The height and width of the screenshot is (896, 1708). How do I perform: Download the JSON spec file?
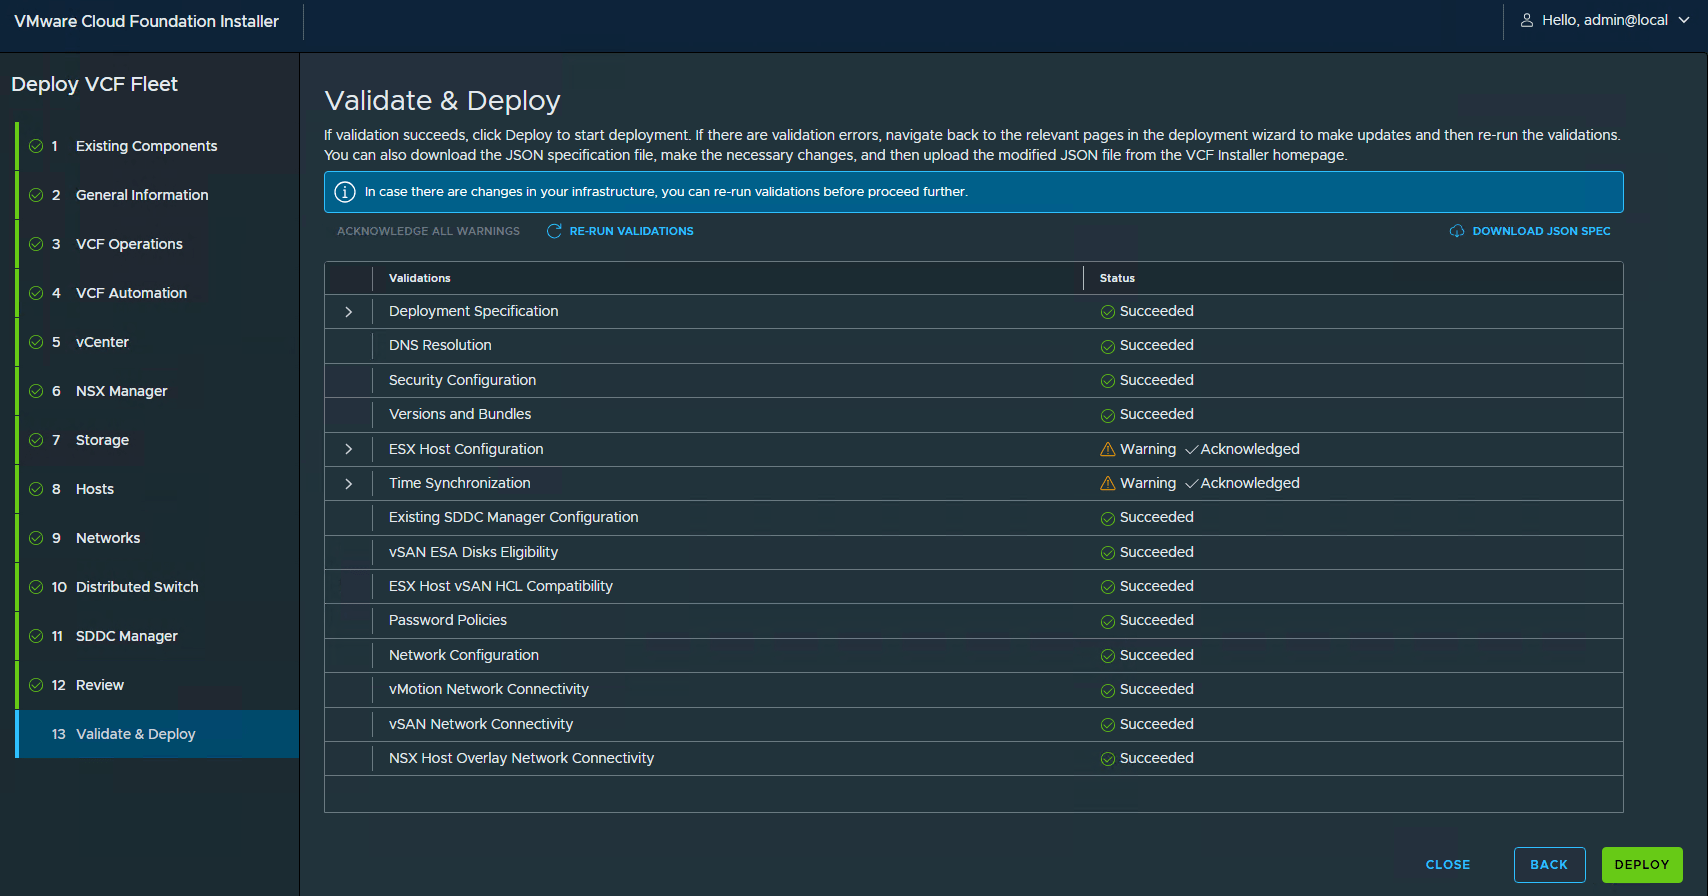1541,231
